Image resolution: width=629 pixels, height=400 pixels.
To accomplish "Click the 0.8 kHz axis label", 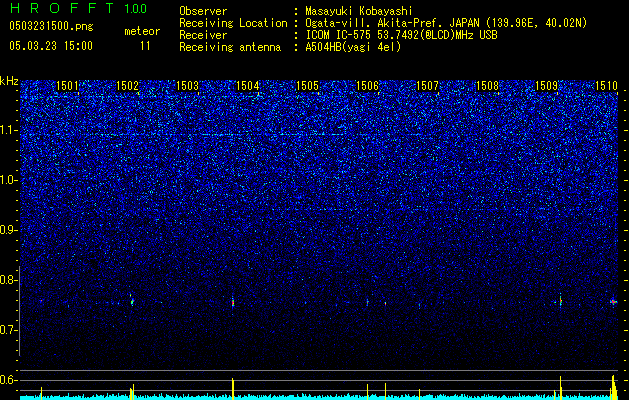I will click(8, 280).
